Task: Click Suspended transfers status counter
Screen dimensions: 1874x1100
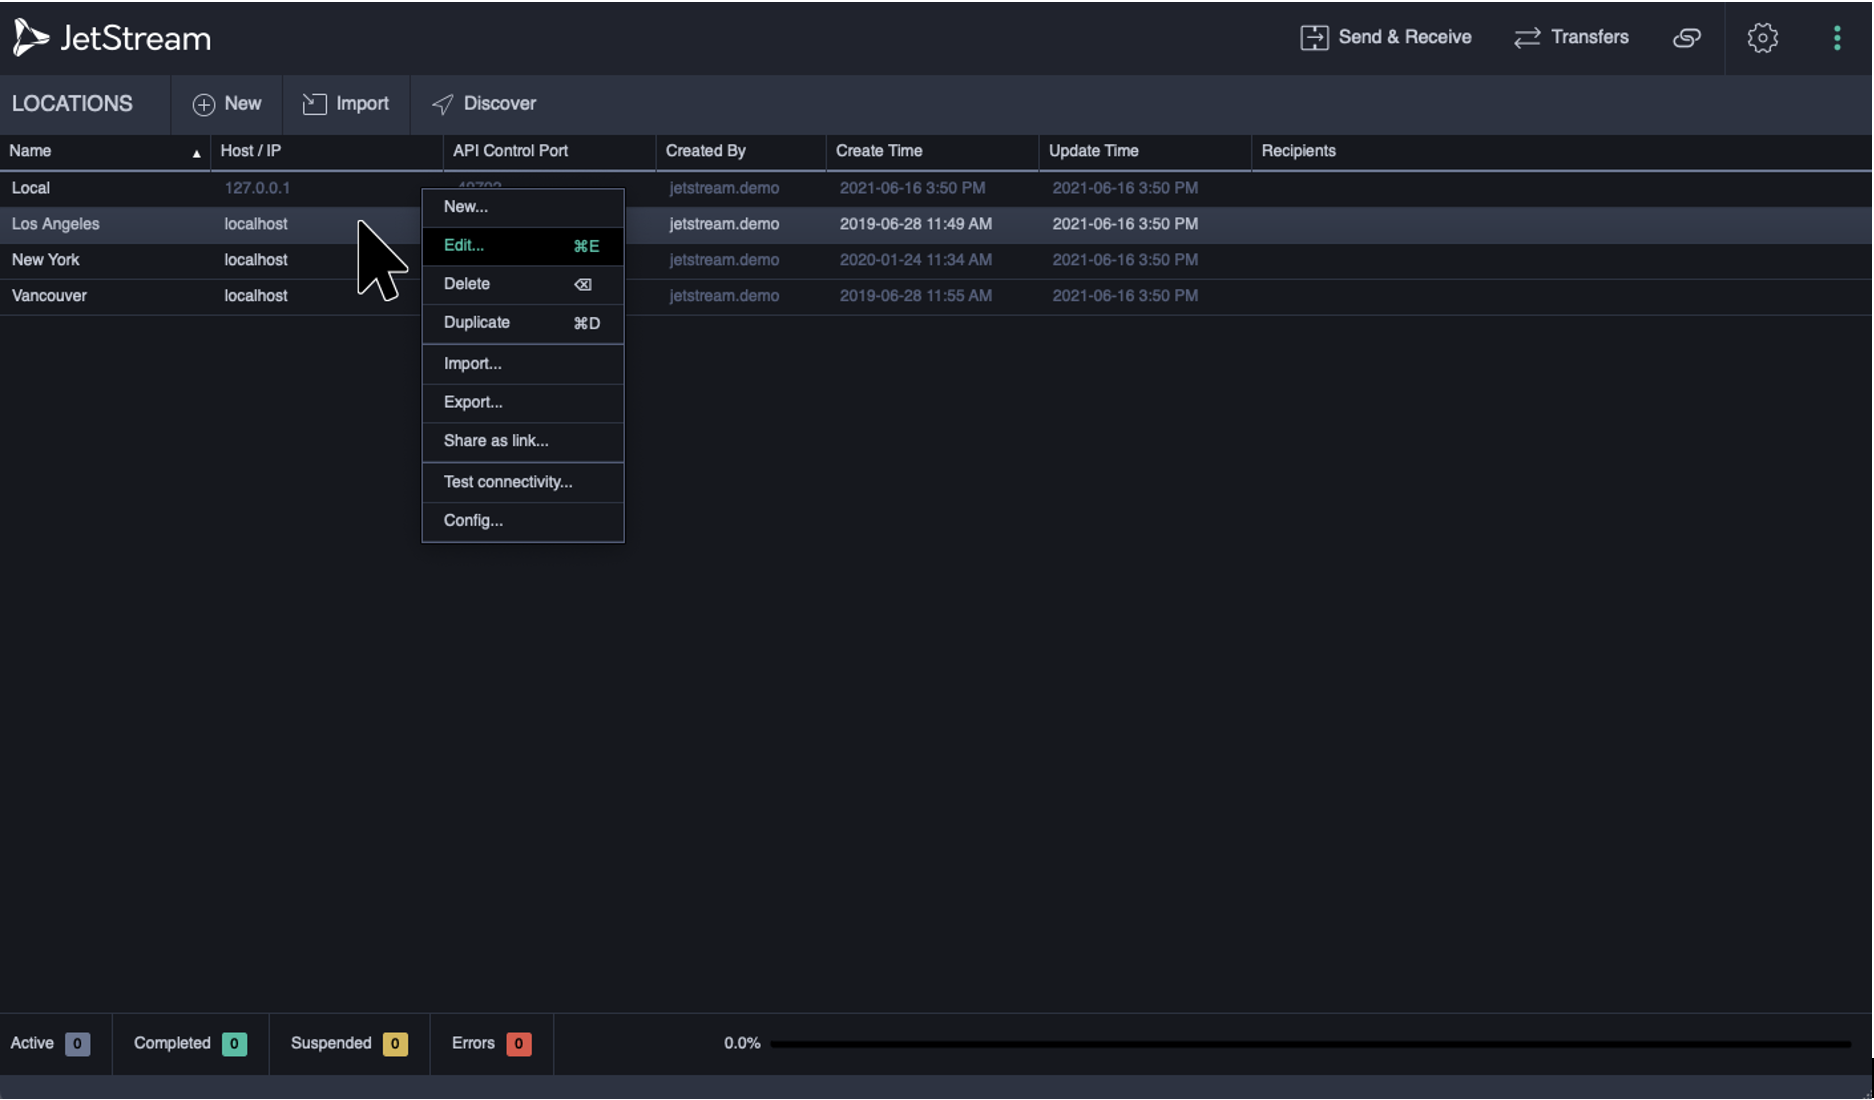Action: point(349,1044)
